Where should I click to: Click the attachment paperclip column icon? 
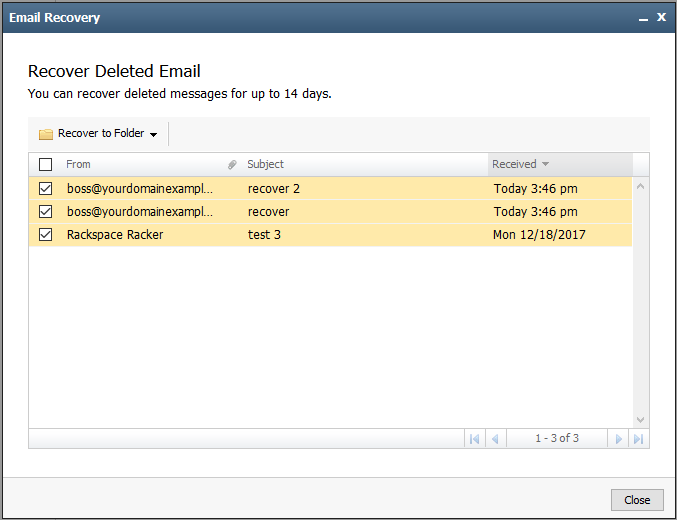point(232,165)
